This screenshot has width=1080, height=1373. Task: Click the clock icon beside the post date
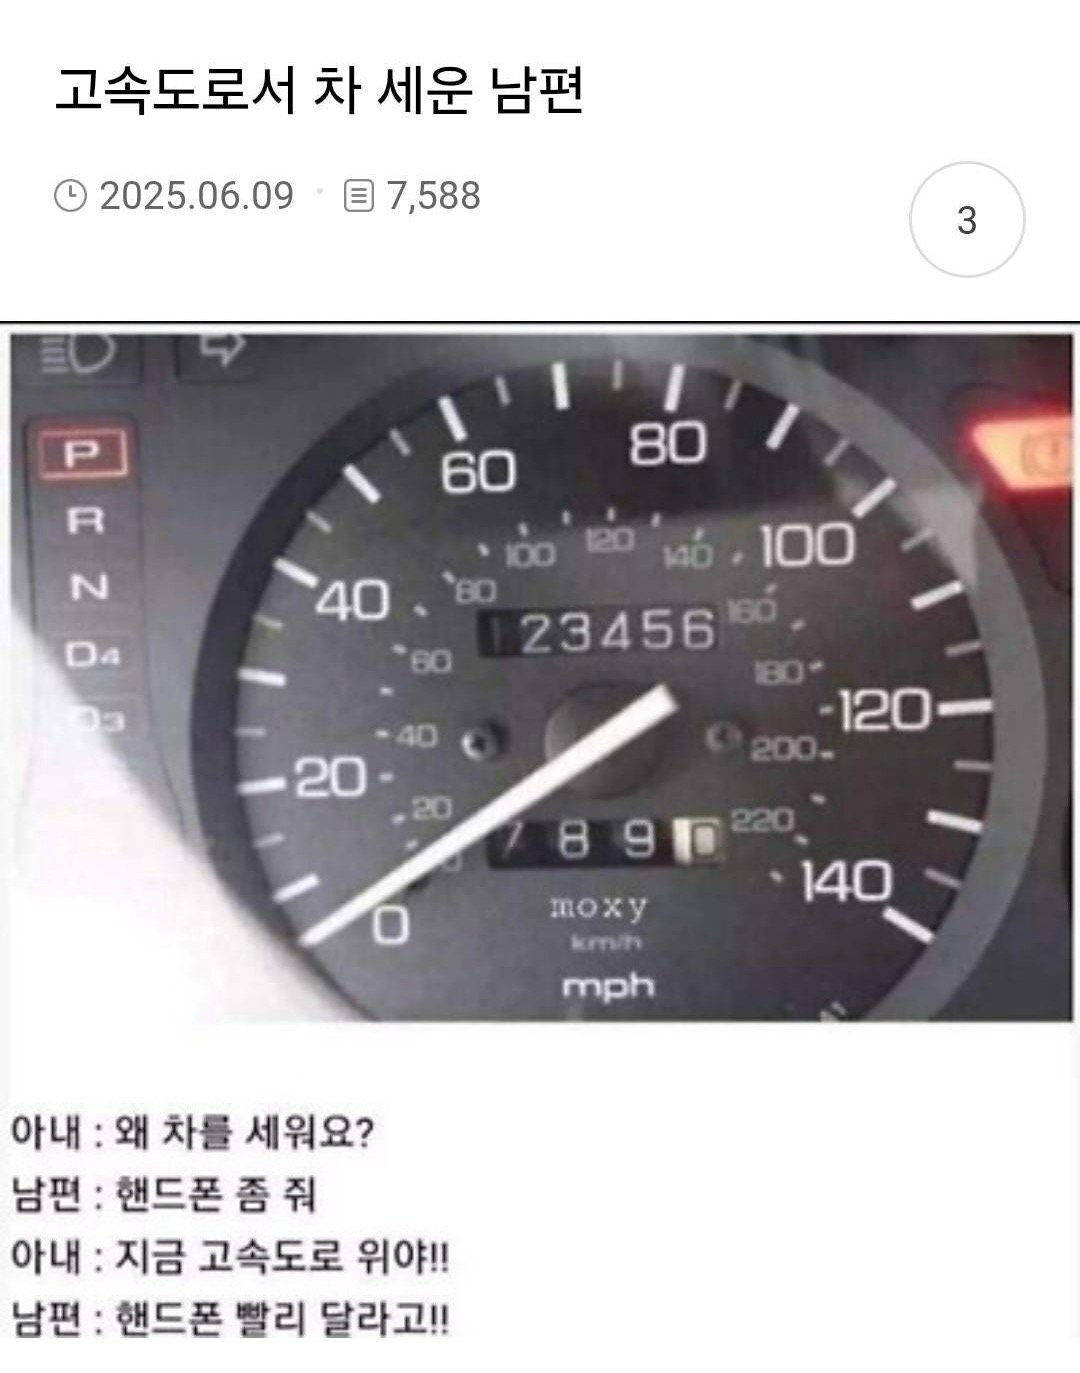point(70,195)
